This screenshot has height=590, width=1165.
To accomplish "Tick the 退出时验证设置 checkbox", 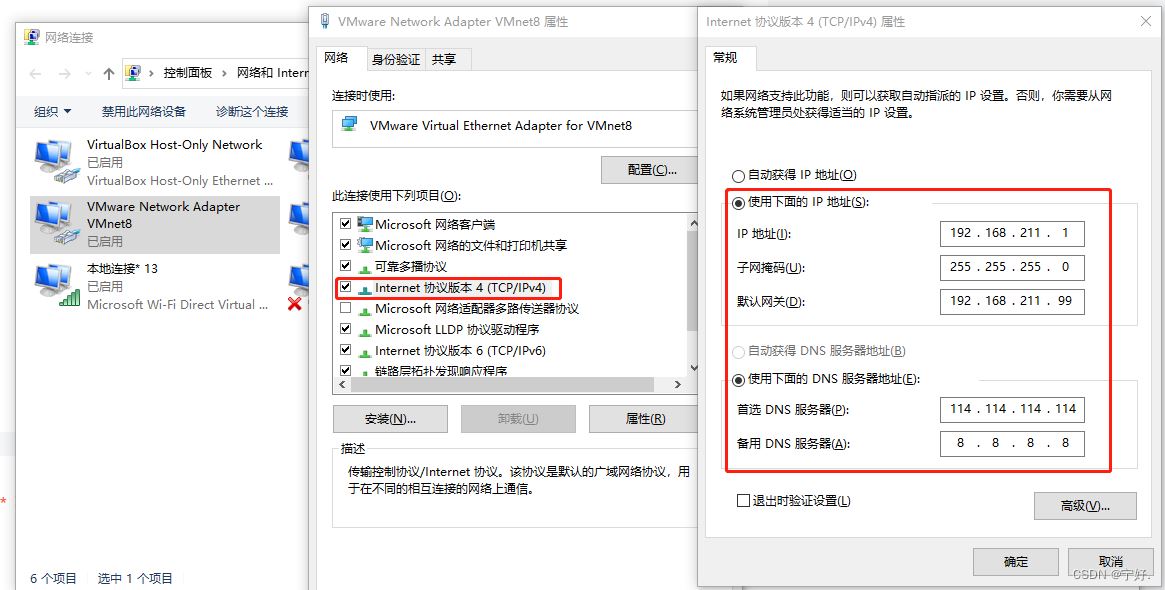I will pos(743,501).
